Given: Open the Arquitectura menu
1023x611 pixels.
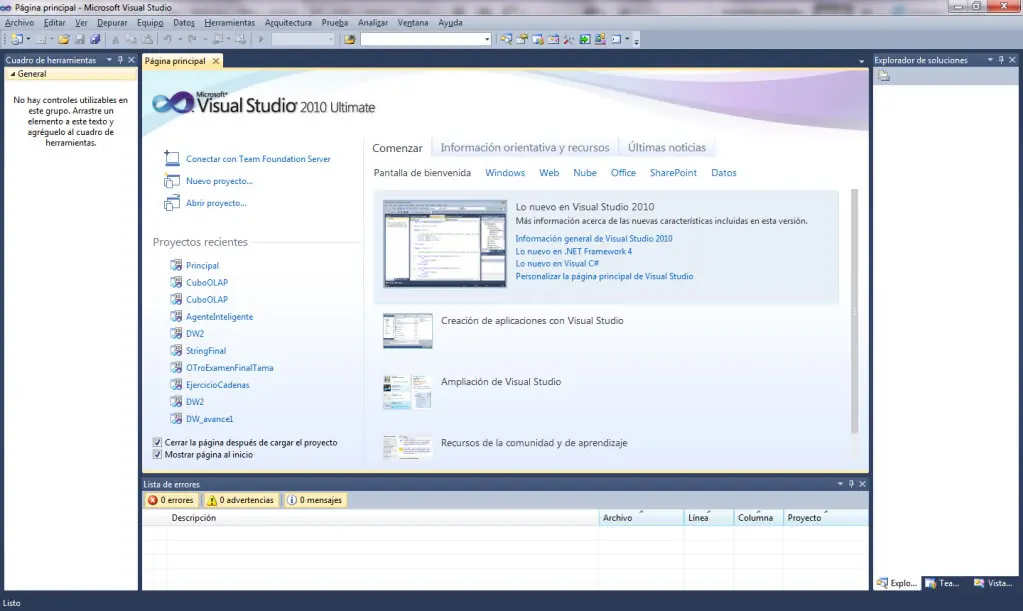Looking at the screenshot, I should click(288, 22).
